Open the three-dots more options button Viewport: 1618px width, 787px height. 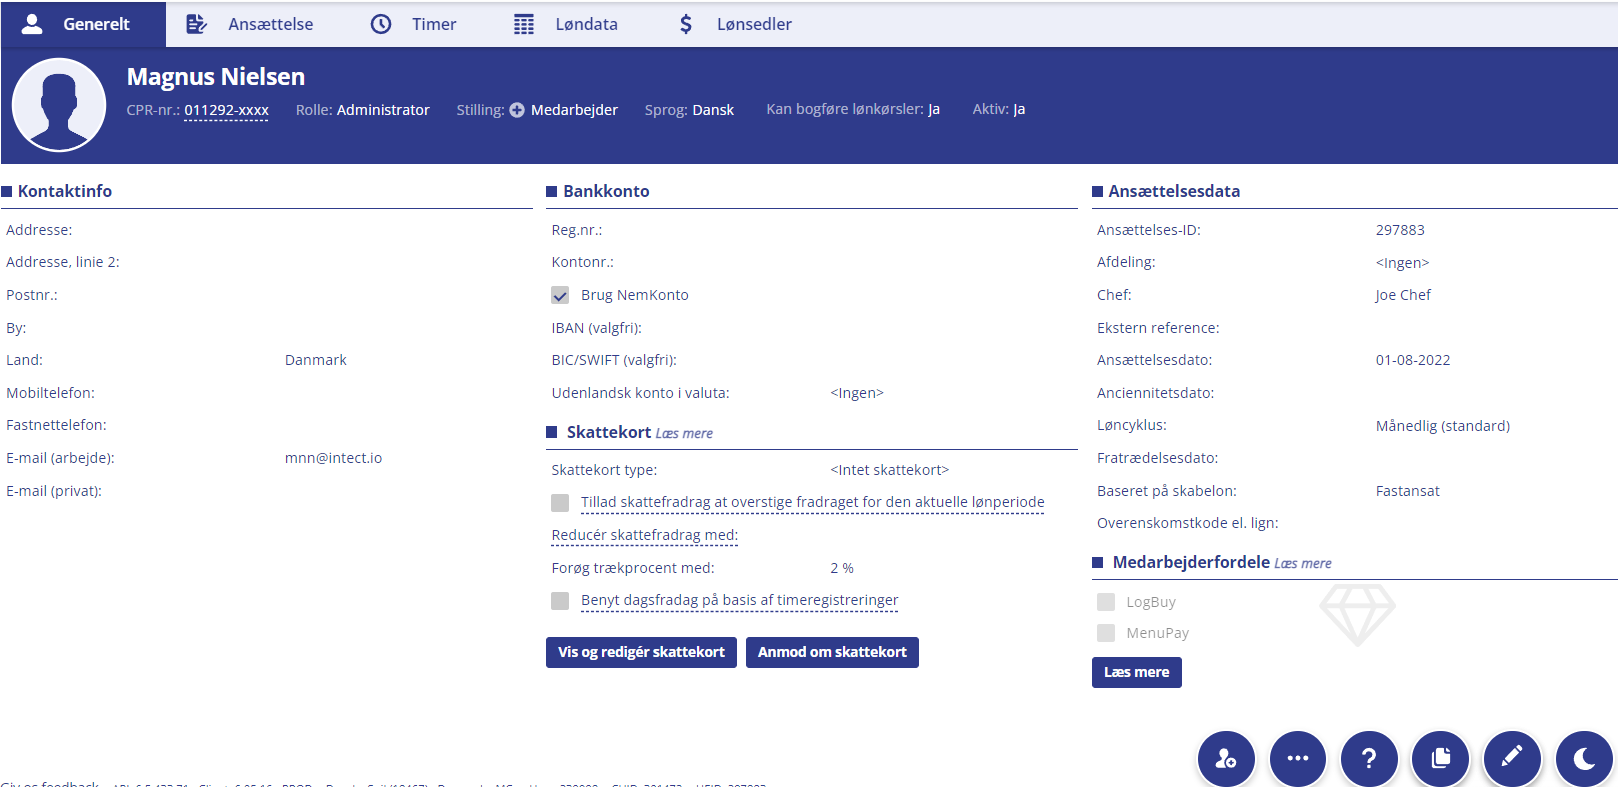pos(1297,759)
